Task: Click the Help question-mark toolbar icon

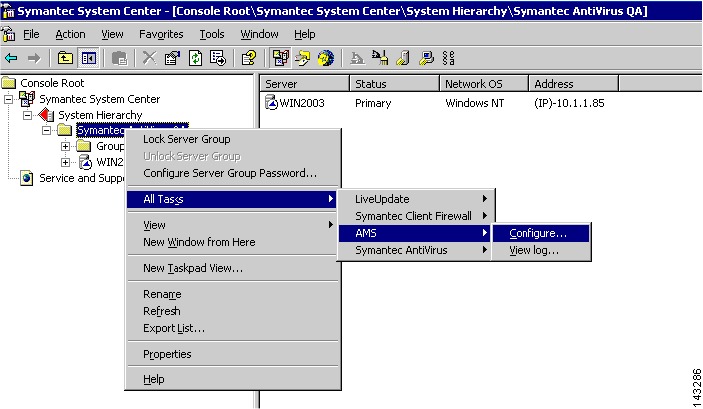Action: 249,58
